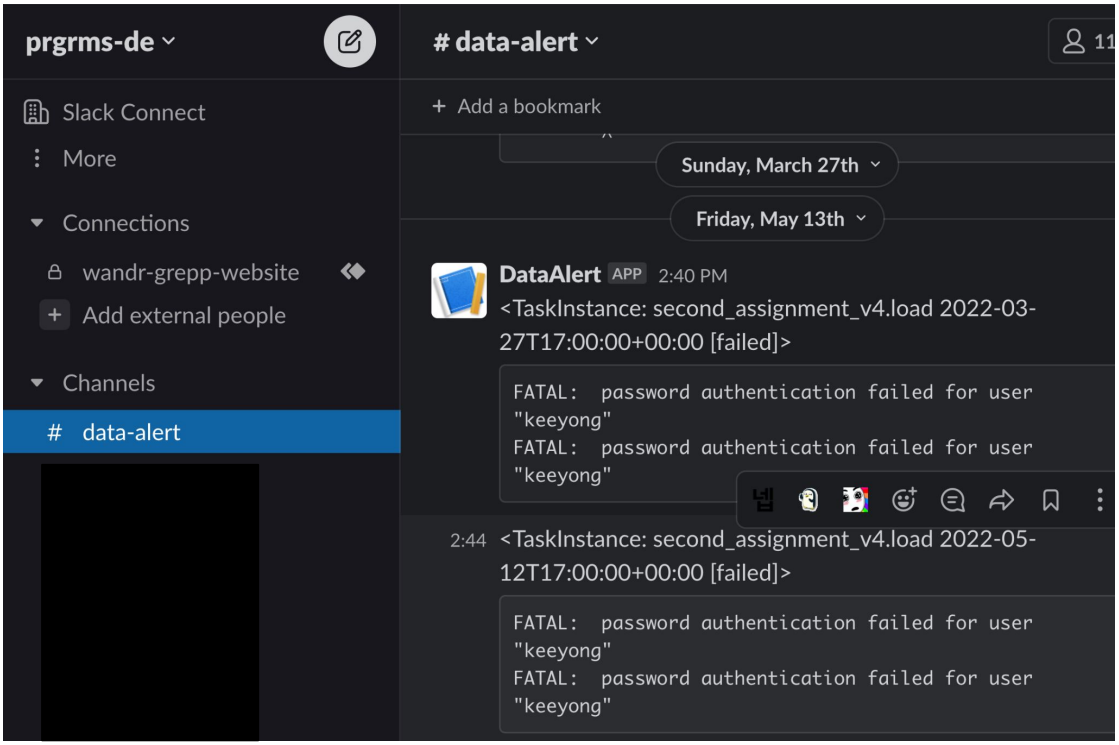Viewport: 1119px width, 745px height.
Task: Open the add reaction emoji picker
Action: (904, 500)
